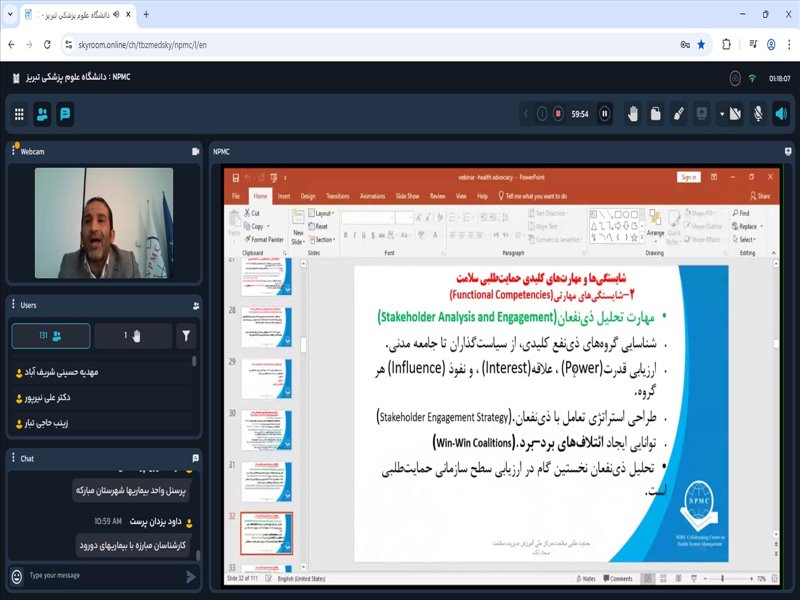This screenshot has height=600, width=800.
Task: Open the Chat panel icon
Action: 63,113
